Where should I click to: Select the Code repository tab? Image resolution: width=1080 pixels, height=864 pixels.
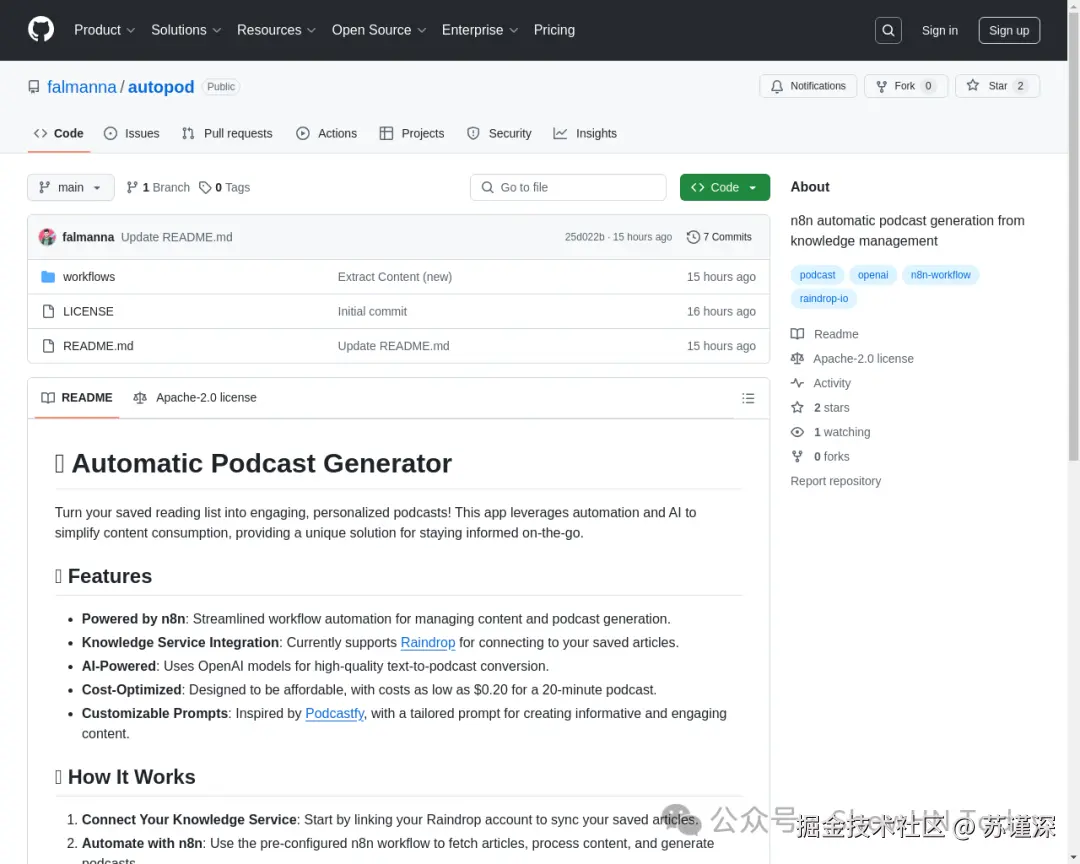[x=59, y=134]
